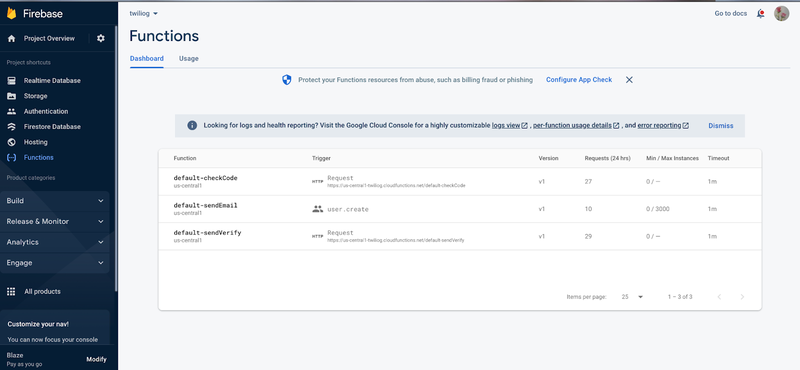The height and width of the screenshot is (370, 800).
Task: Expand the Analytics category
Action: pos(55,242)
